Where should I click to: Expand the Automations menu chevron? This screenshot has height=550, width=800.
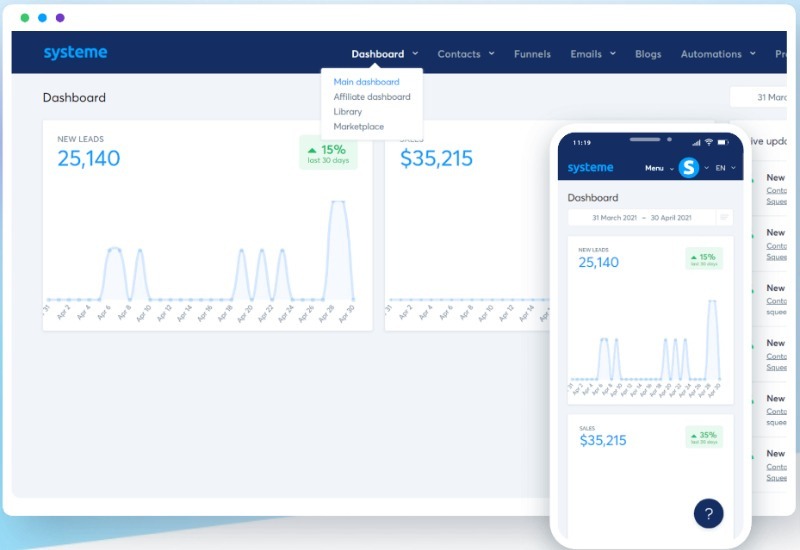point(753,54)
